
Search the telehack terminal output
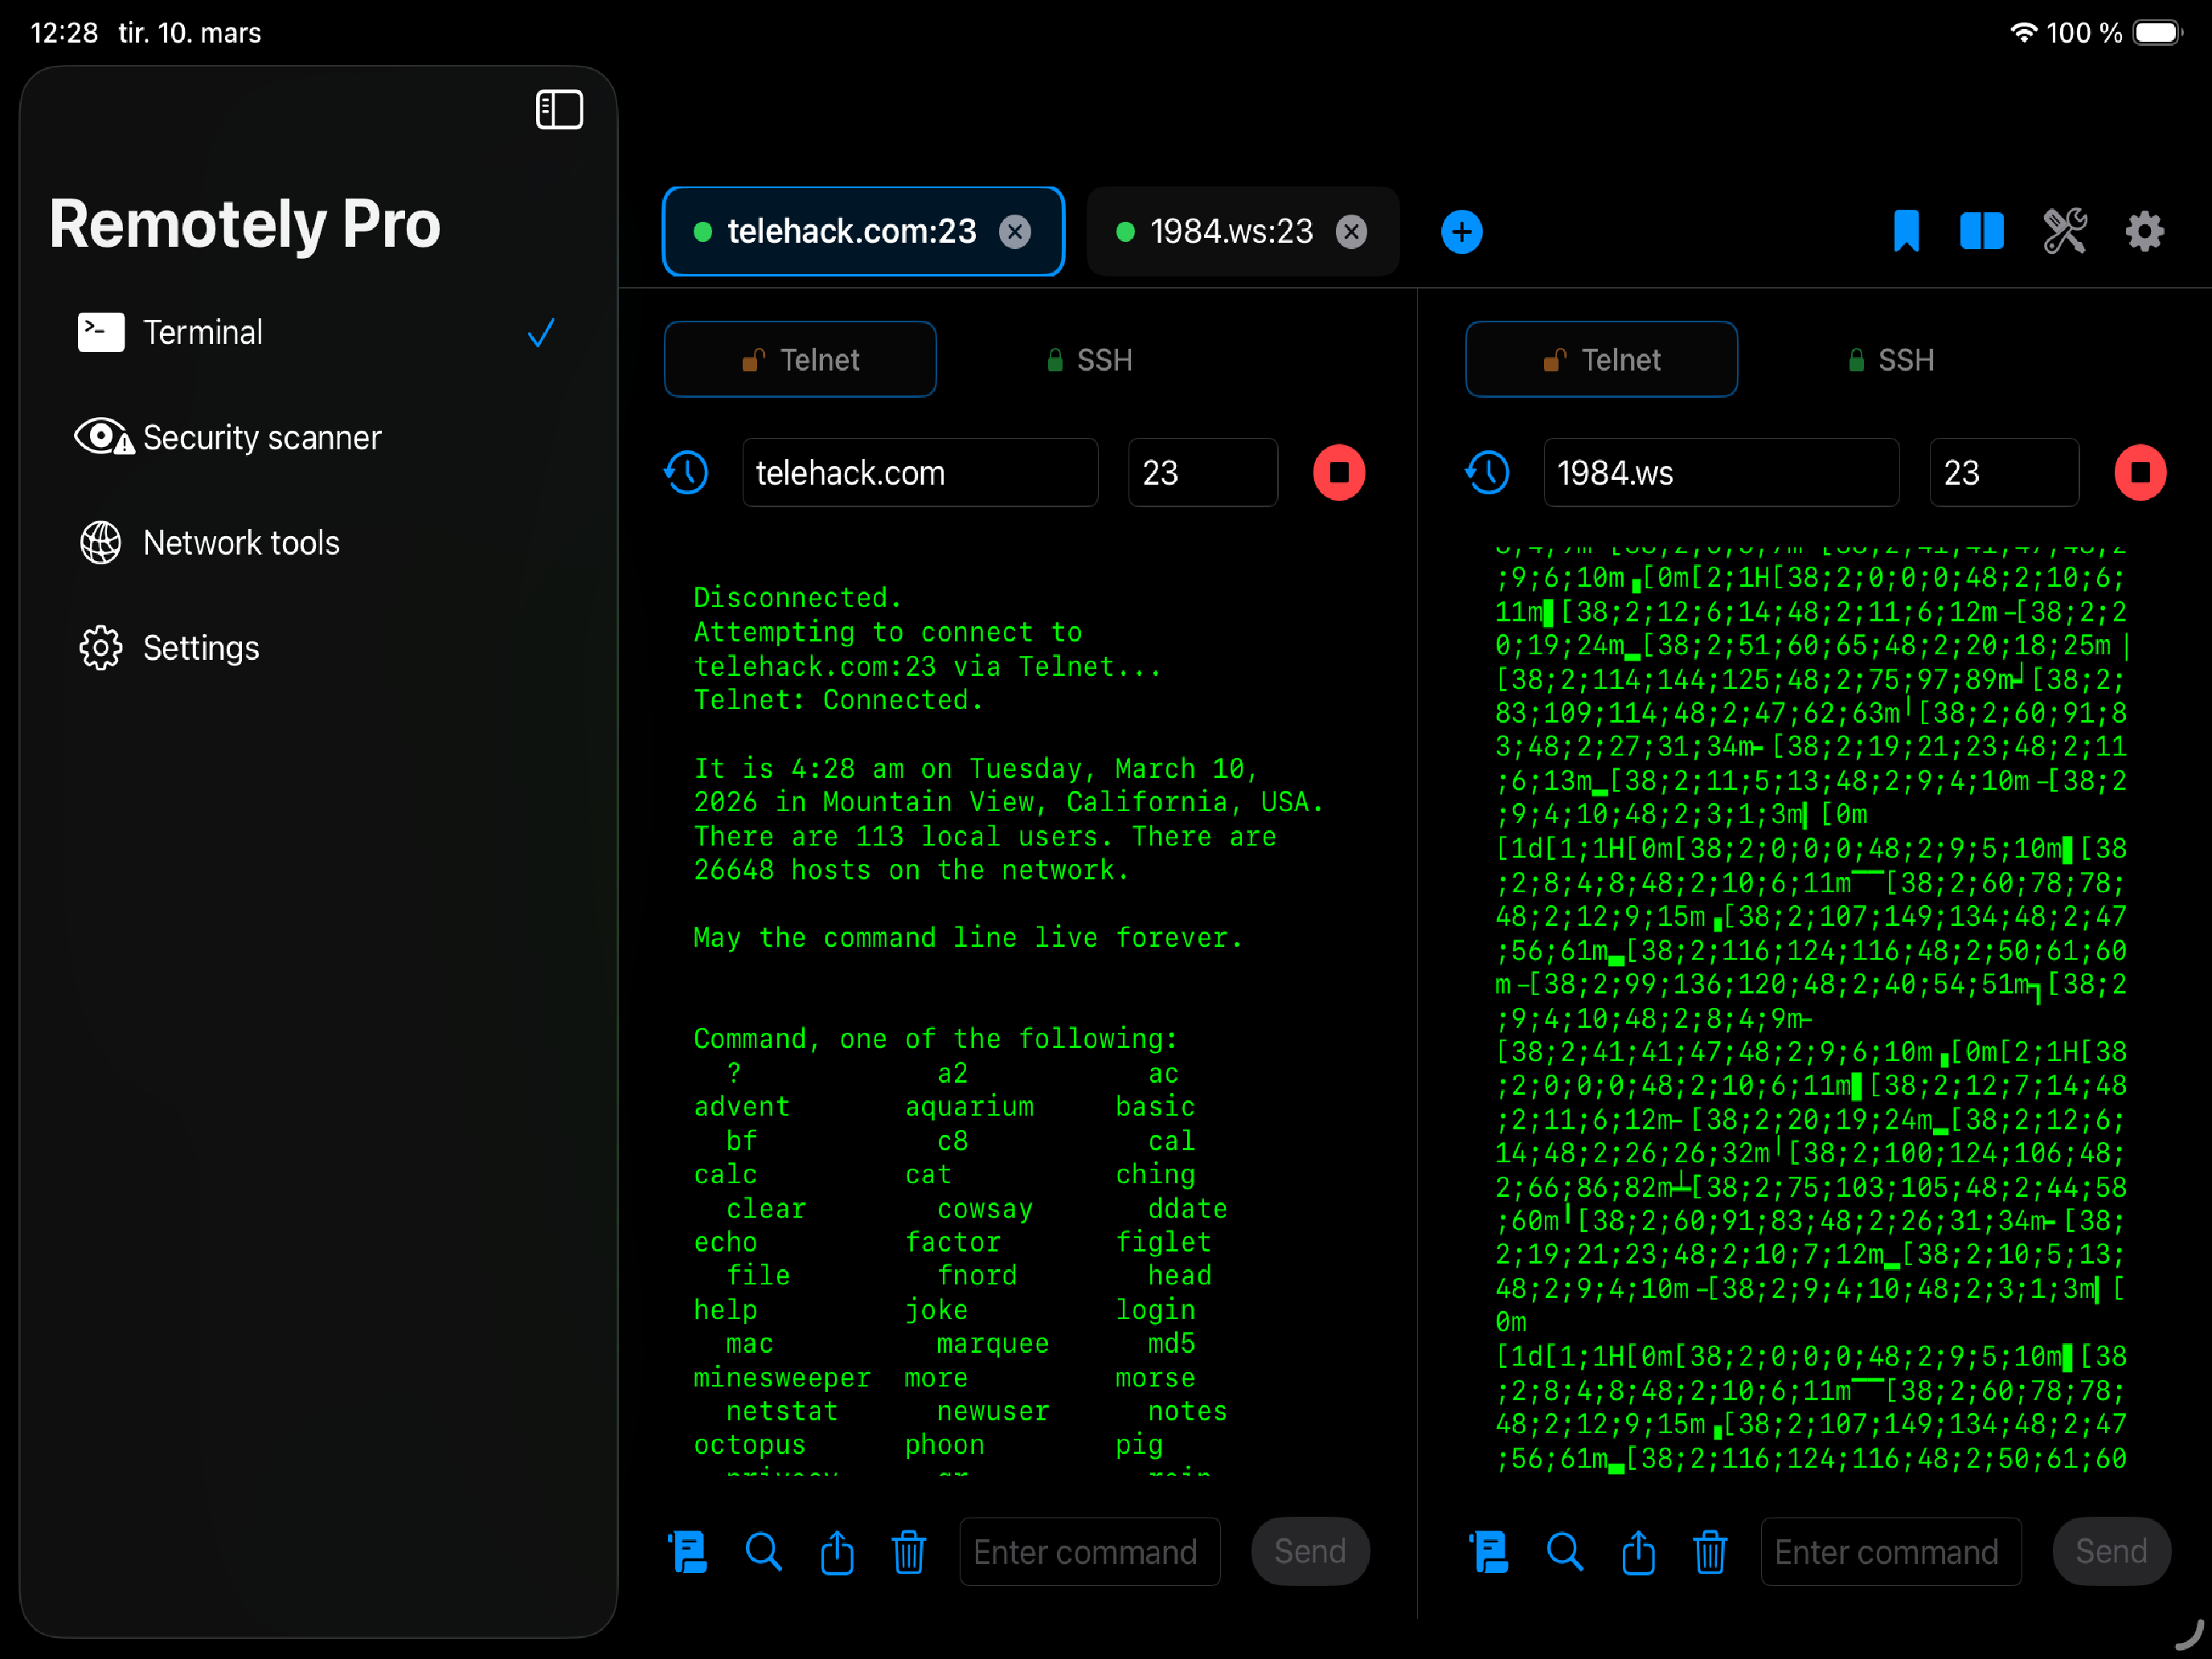[764, 1552]
